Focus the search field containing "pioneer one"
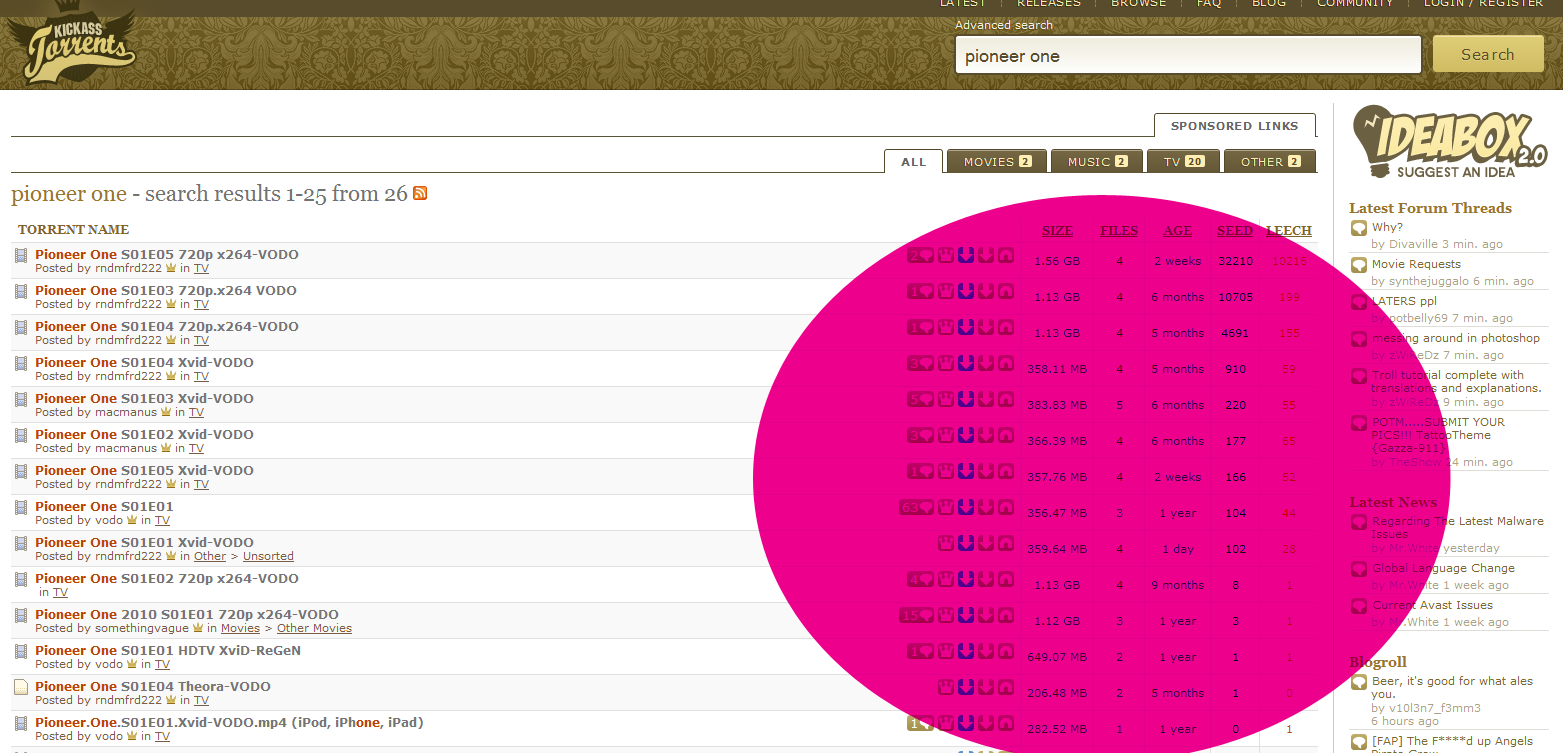Viewport: 1563px width, 753px height. pos(1187,56)
